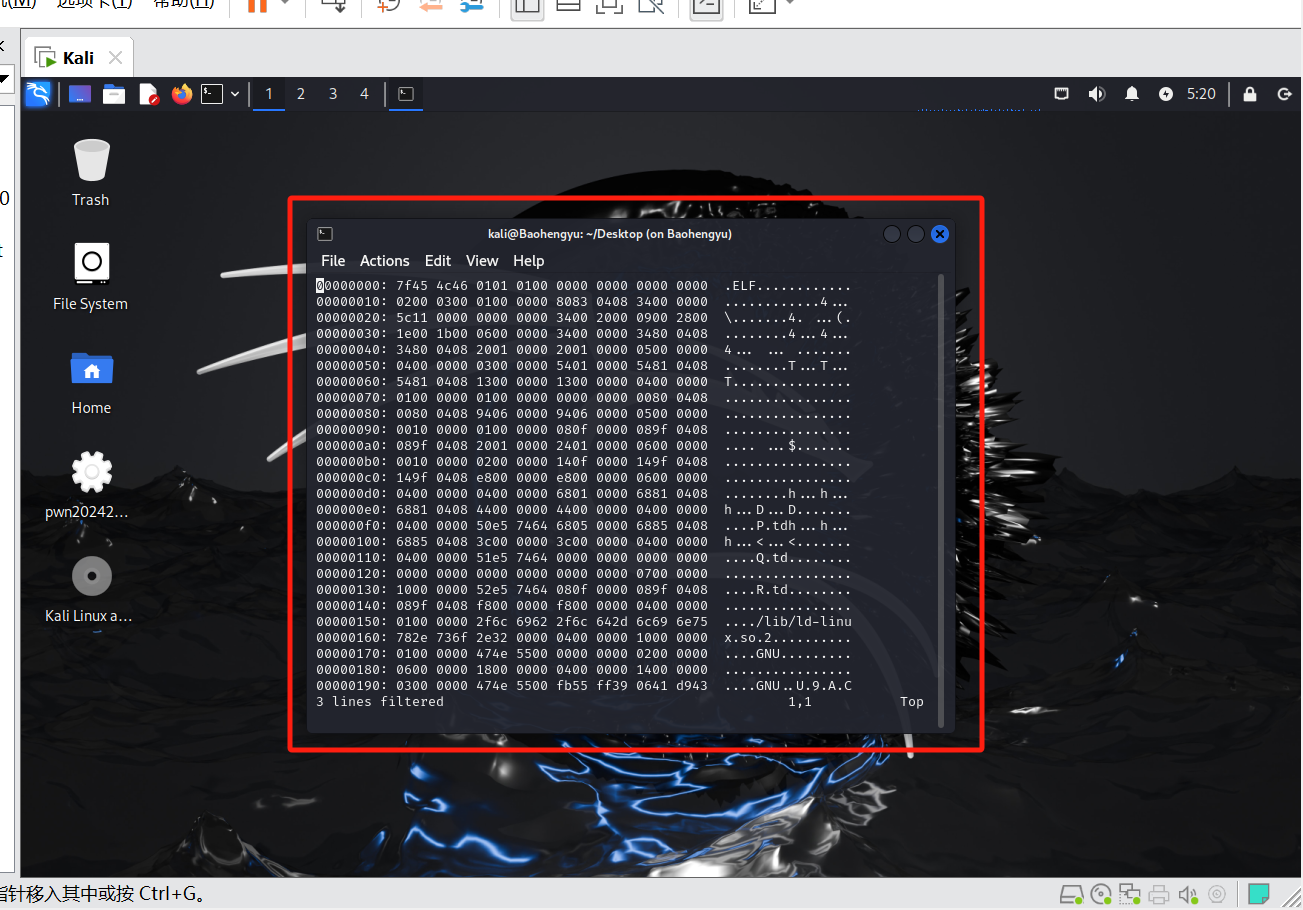This screenshot has width=1303, height=910.
Task: Select the Home folder desktop icon
Action: (91, 381)
